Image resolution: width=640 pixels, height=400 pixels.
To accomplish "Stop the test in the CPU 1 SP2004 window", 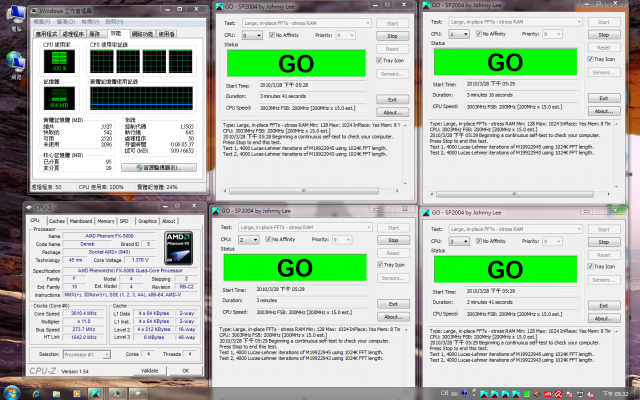I will click(x=604, y=35).
